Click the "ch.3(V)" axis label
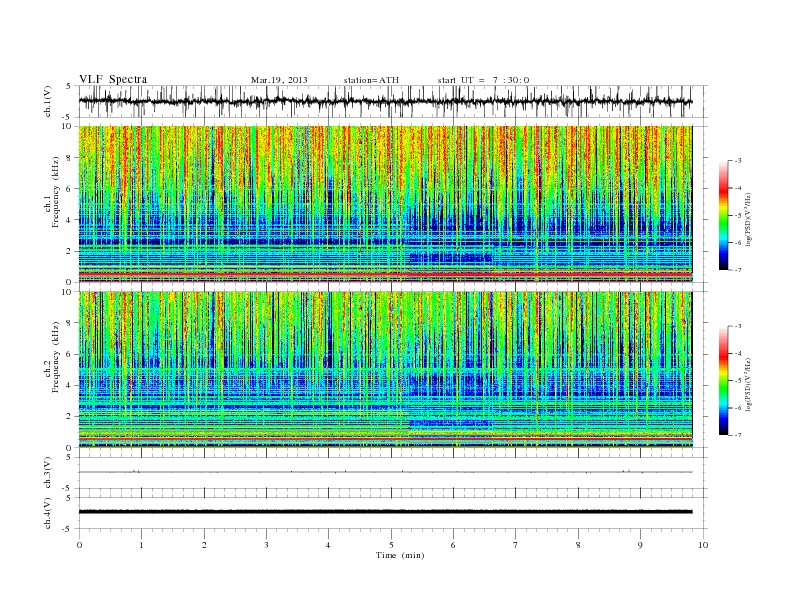792x612 pixels. tap(48, 473)
